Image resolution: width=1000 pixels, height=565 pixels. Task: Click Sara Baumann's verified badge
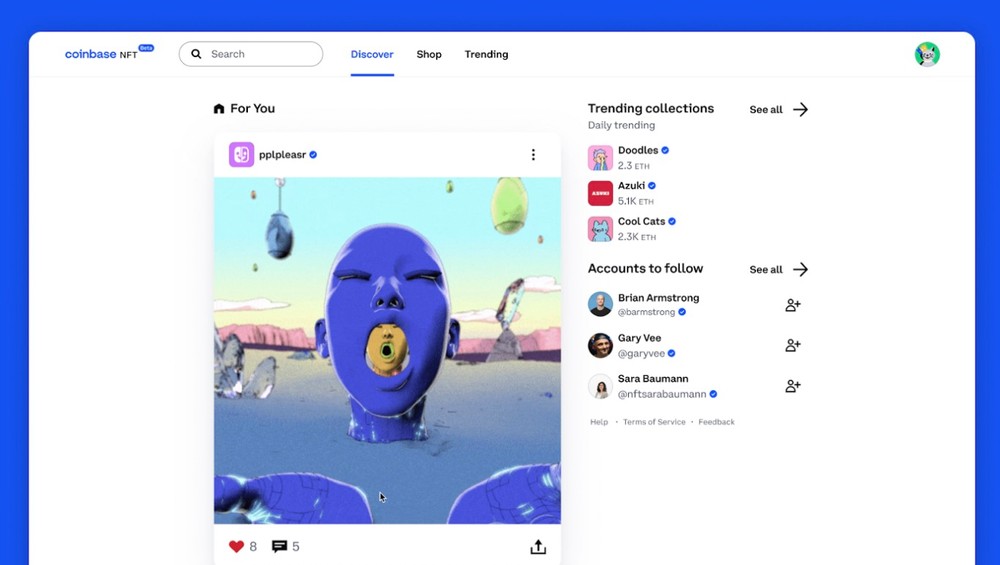[713, 394]
